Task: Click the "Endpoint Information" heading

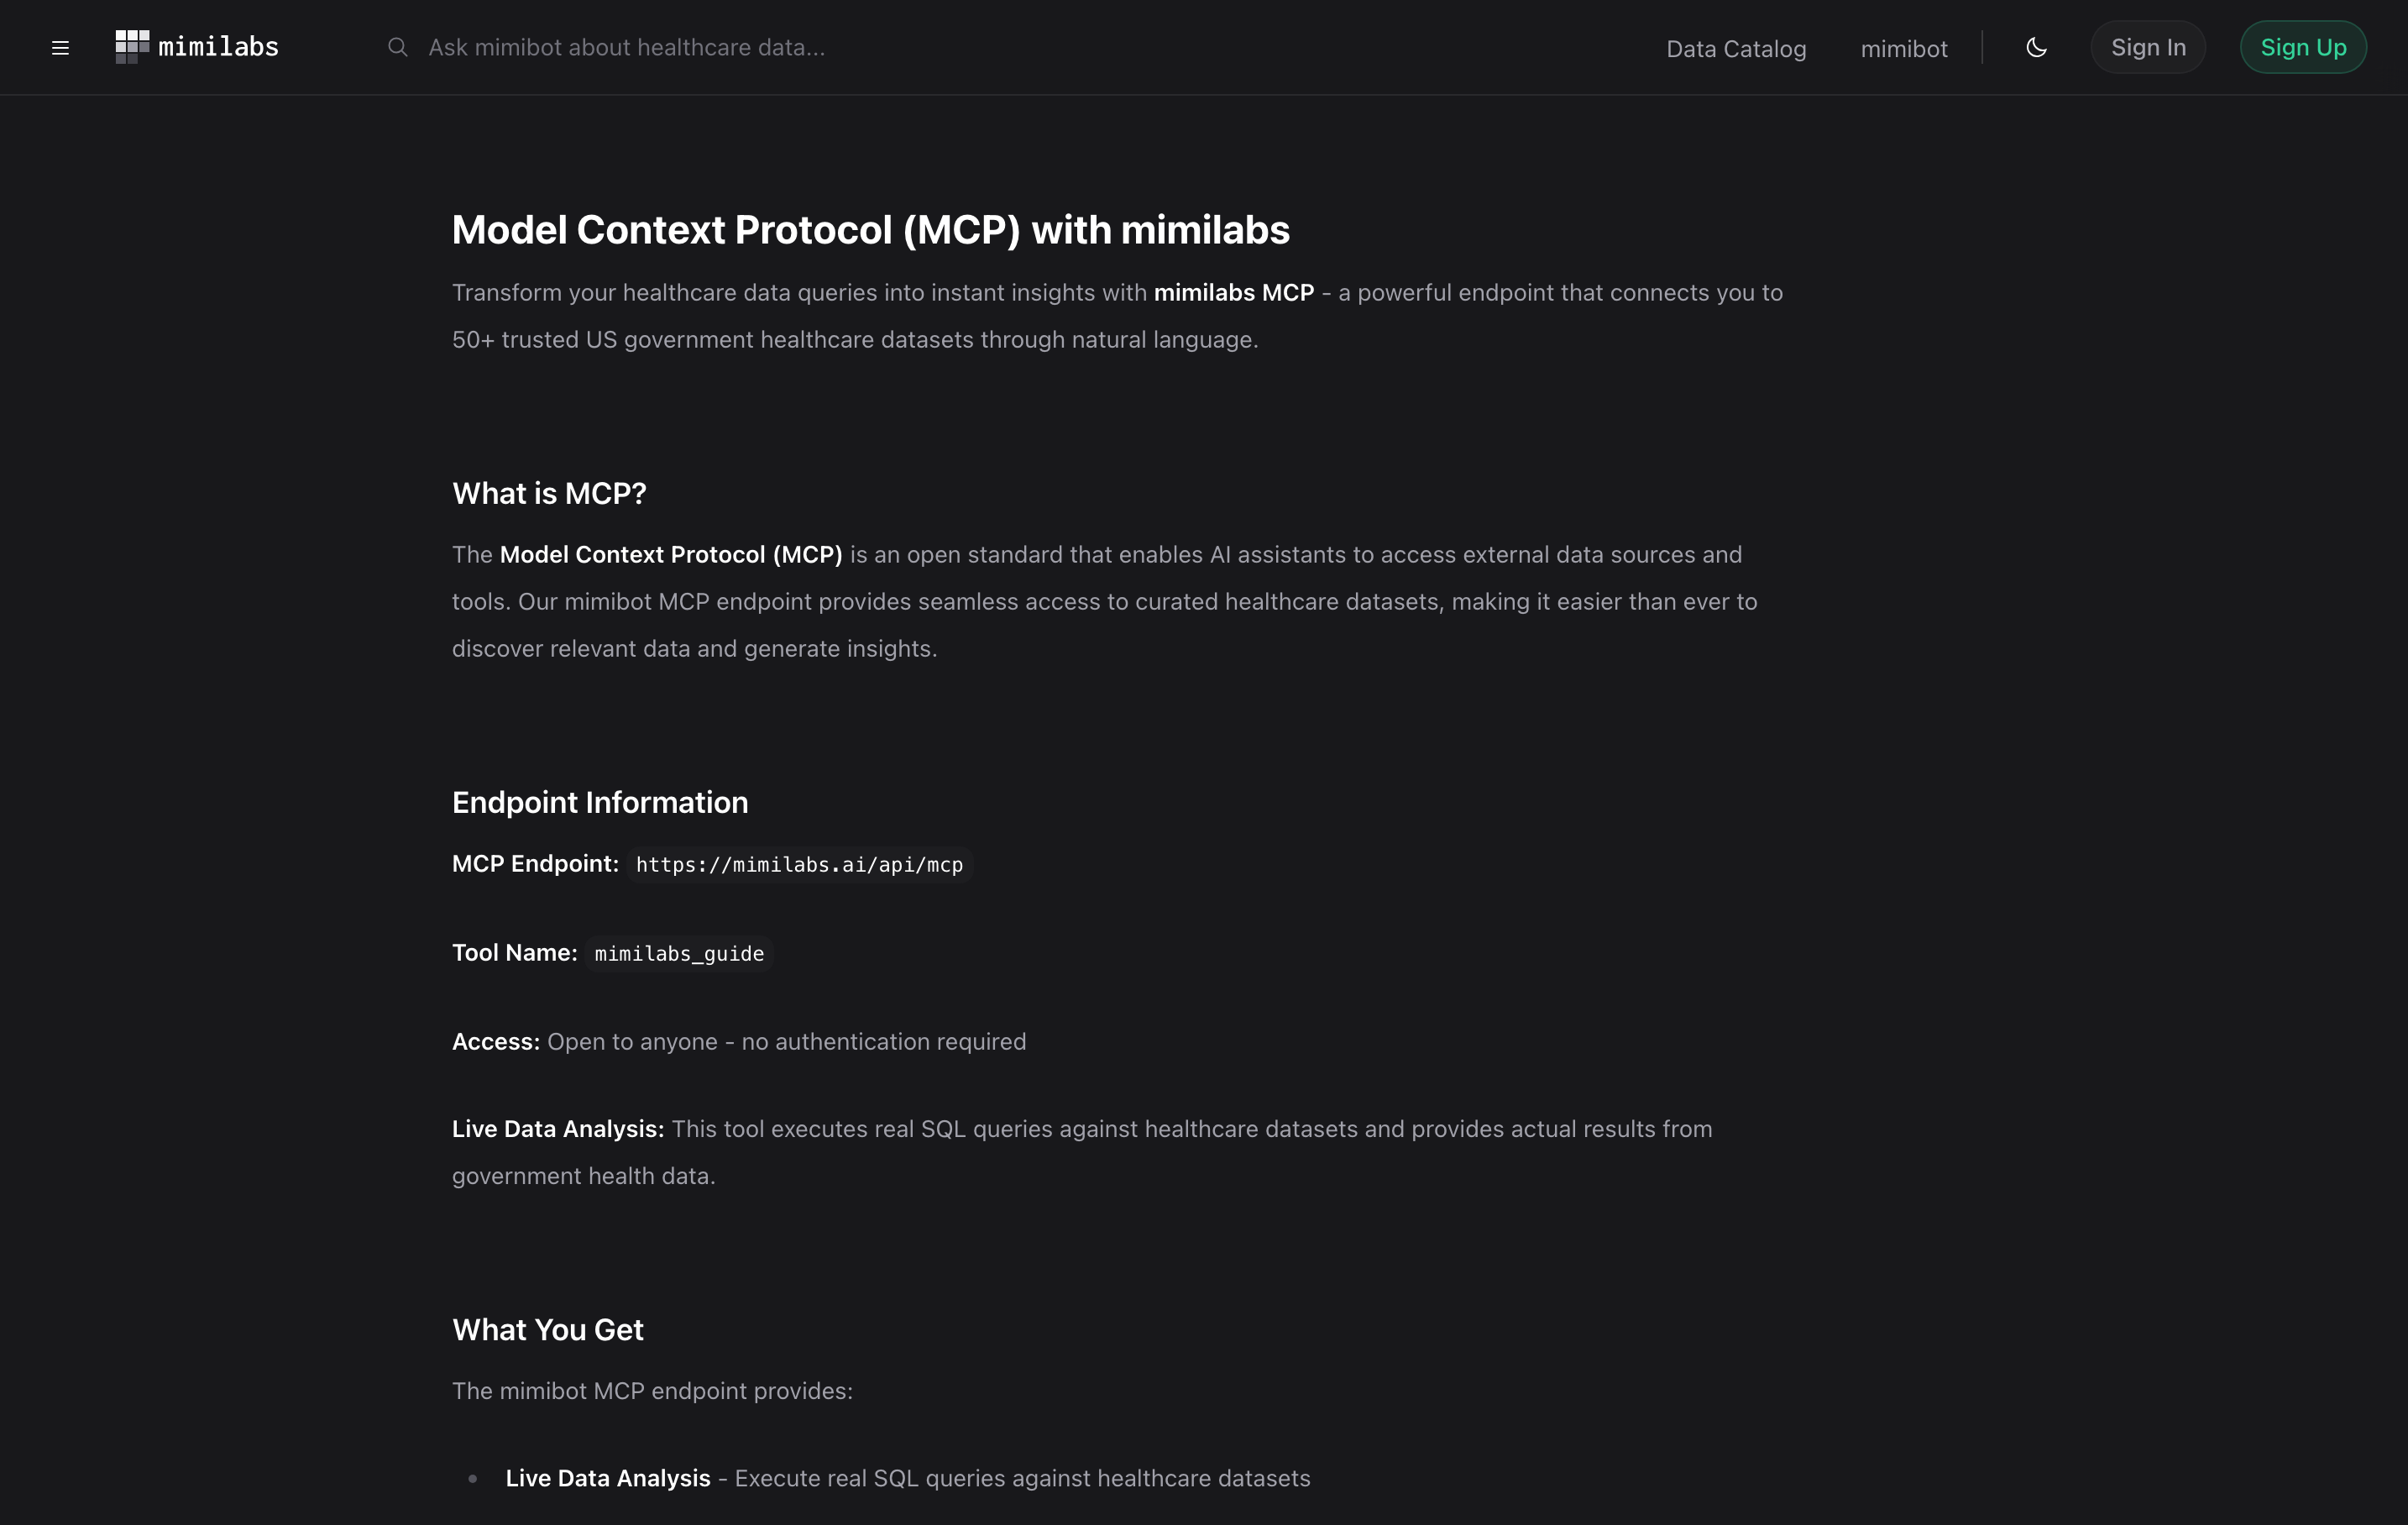Action: click(x=600, y=802)
